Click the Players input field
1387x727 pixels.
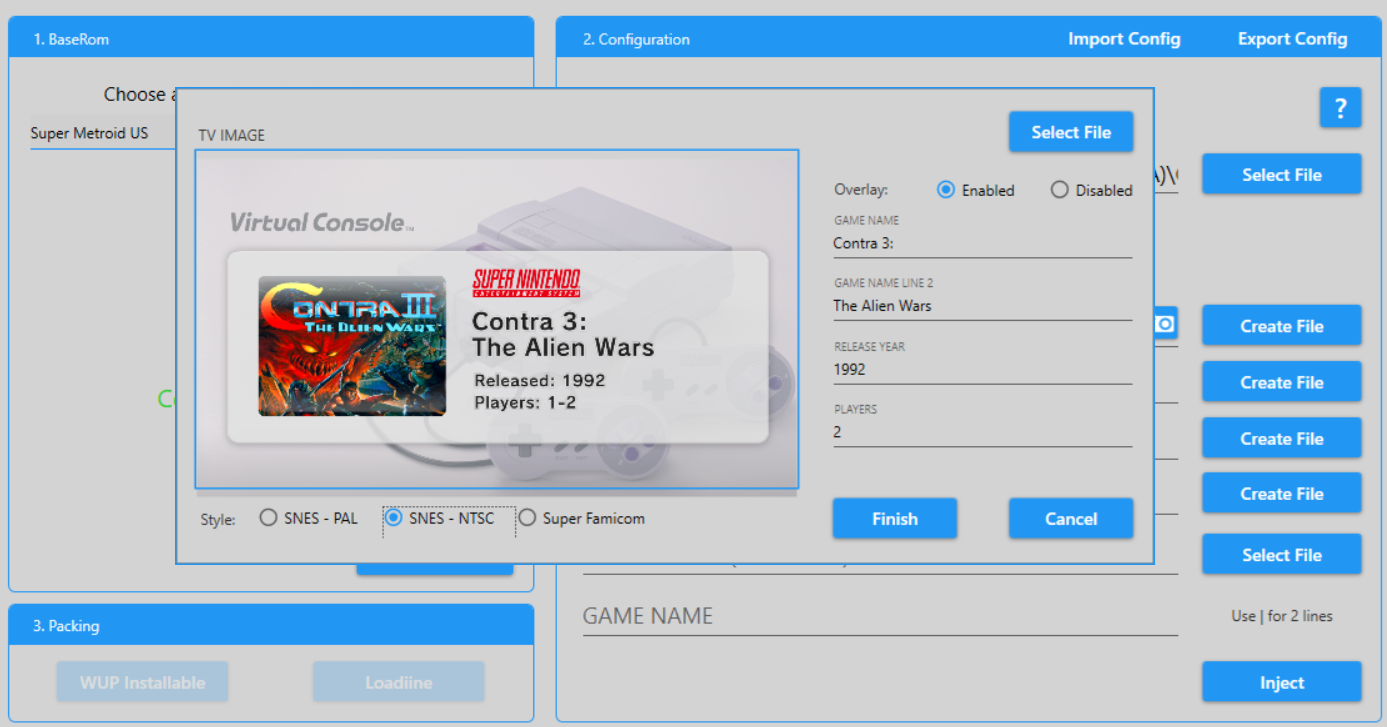tap(981, 432)
